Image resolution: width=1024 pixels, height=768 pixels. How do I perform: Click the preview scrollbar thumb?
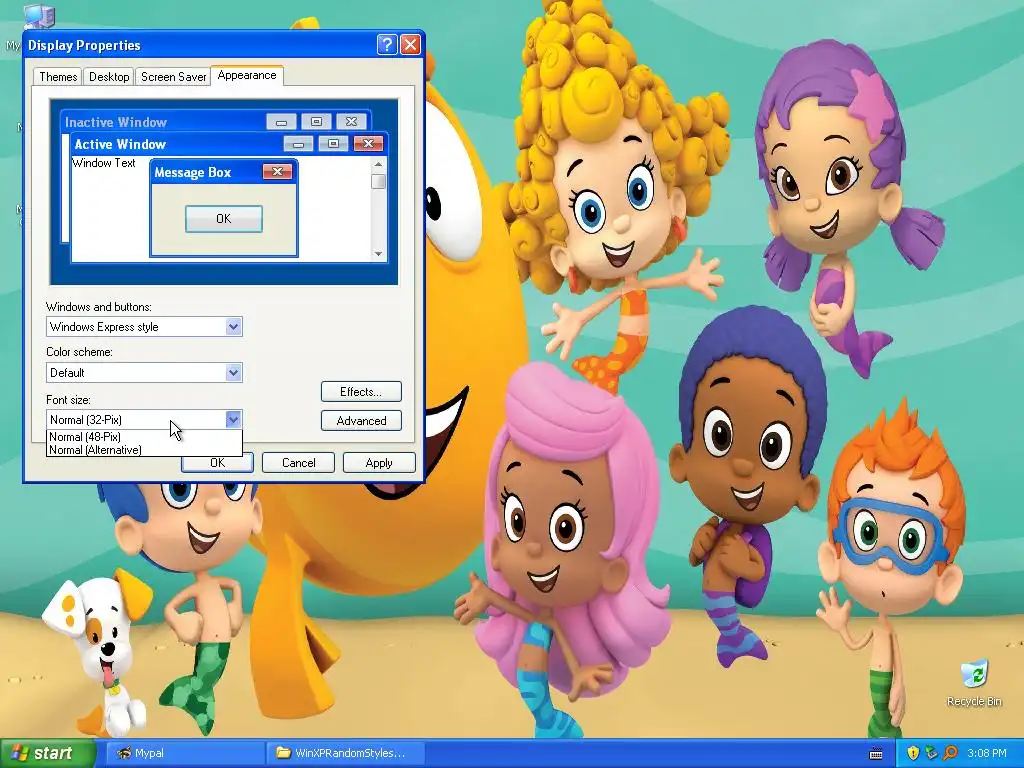click(378, 181)
